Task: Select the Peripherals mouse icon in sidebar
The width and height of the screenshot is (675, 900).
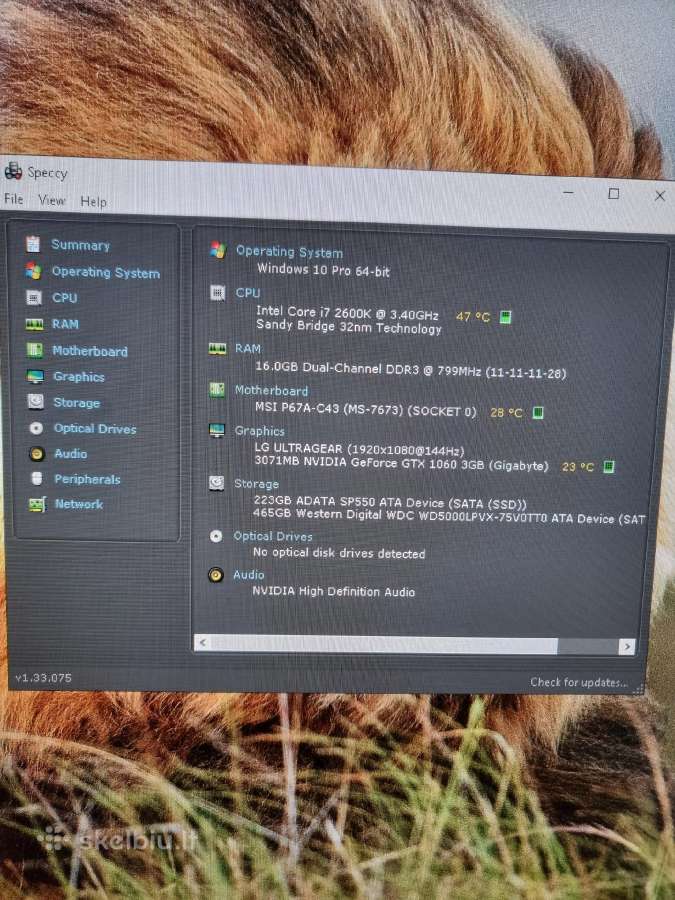Action: [37, 479]
